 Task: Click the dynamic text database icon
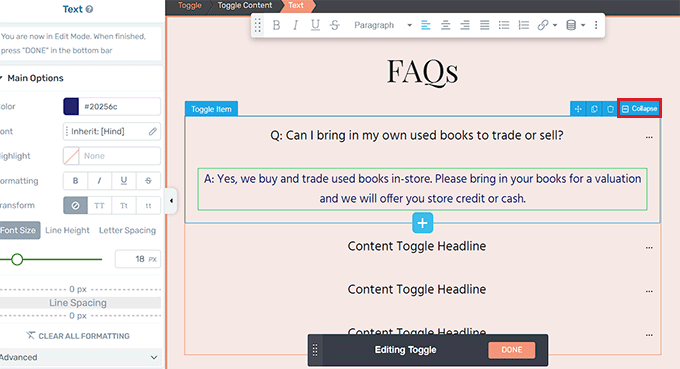[x=571, y=25]
